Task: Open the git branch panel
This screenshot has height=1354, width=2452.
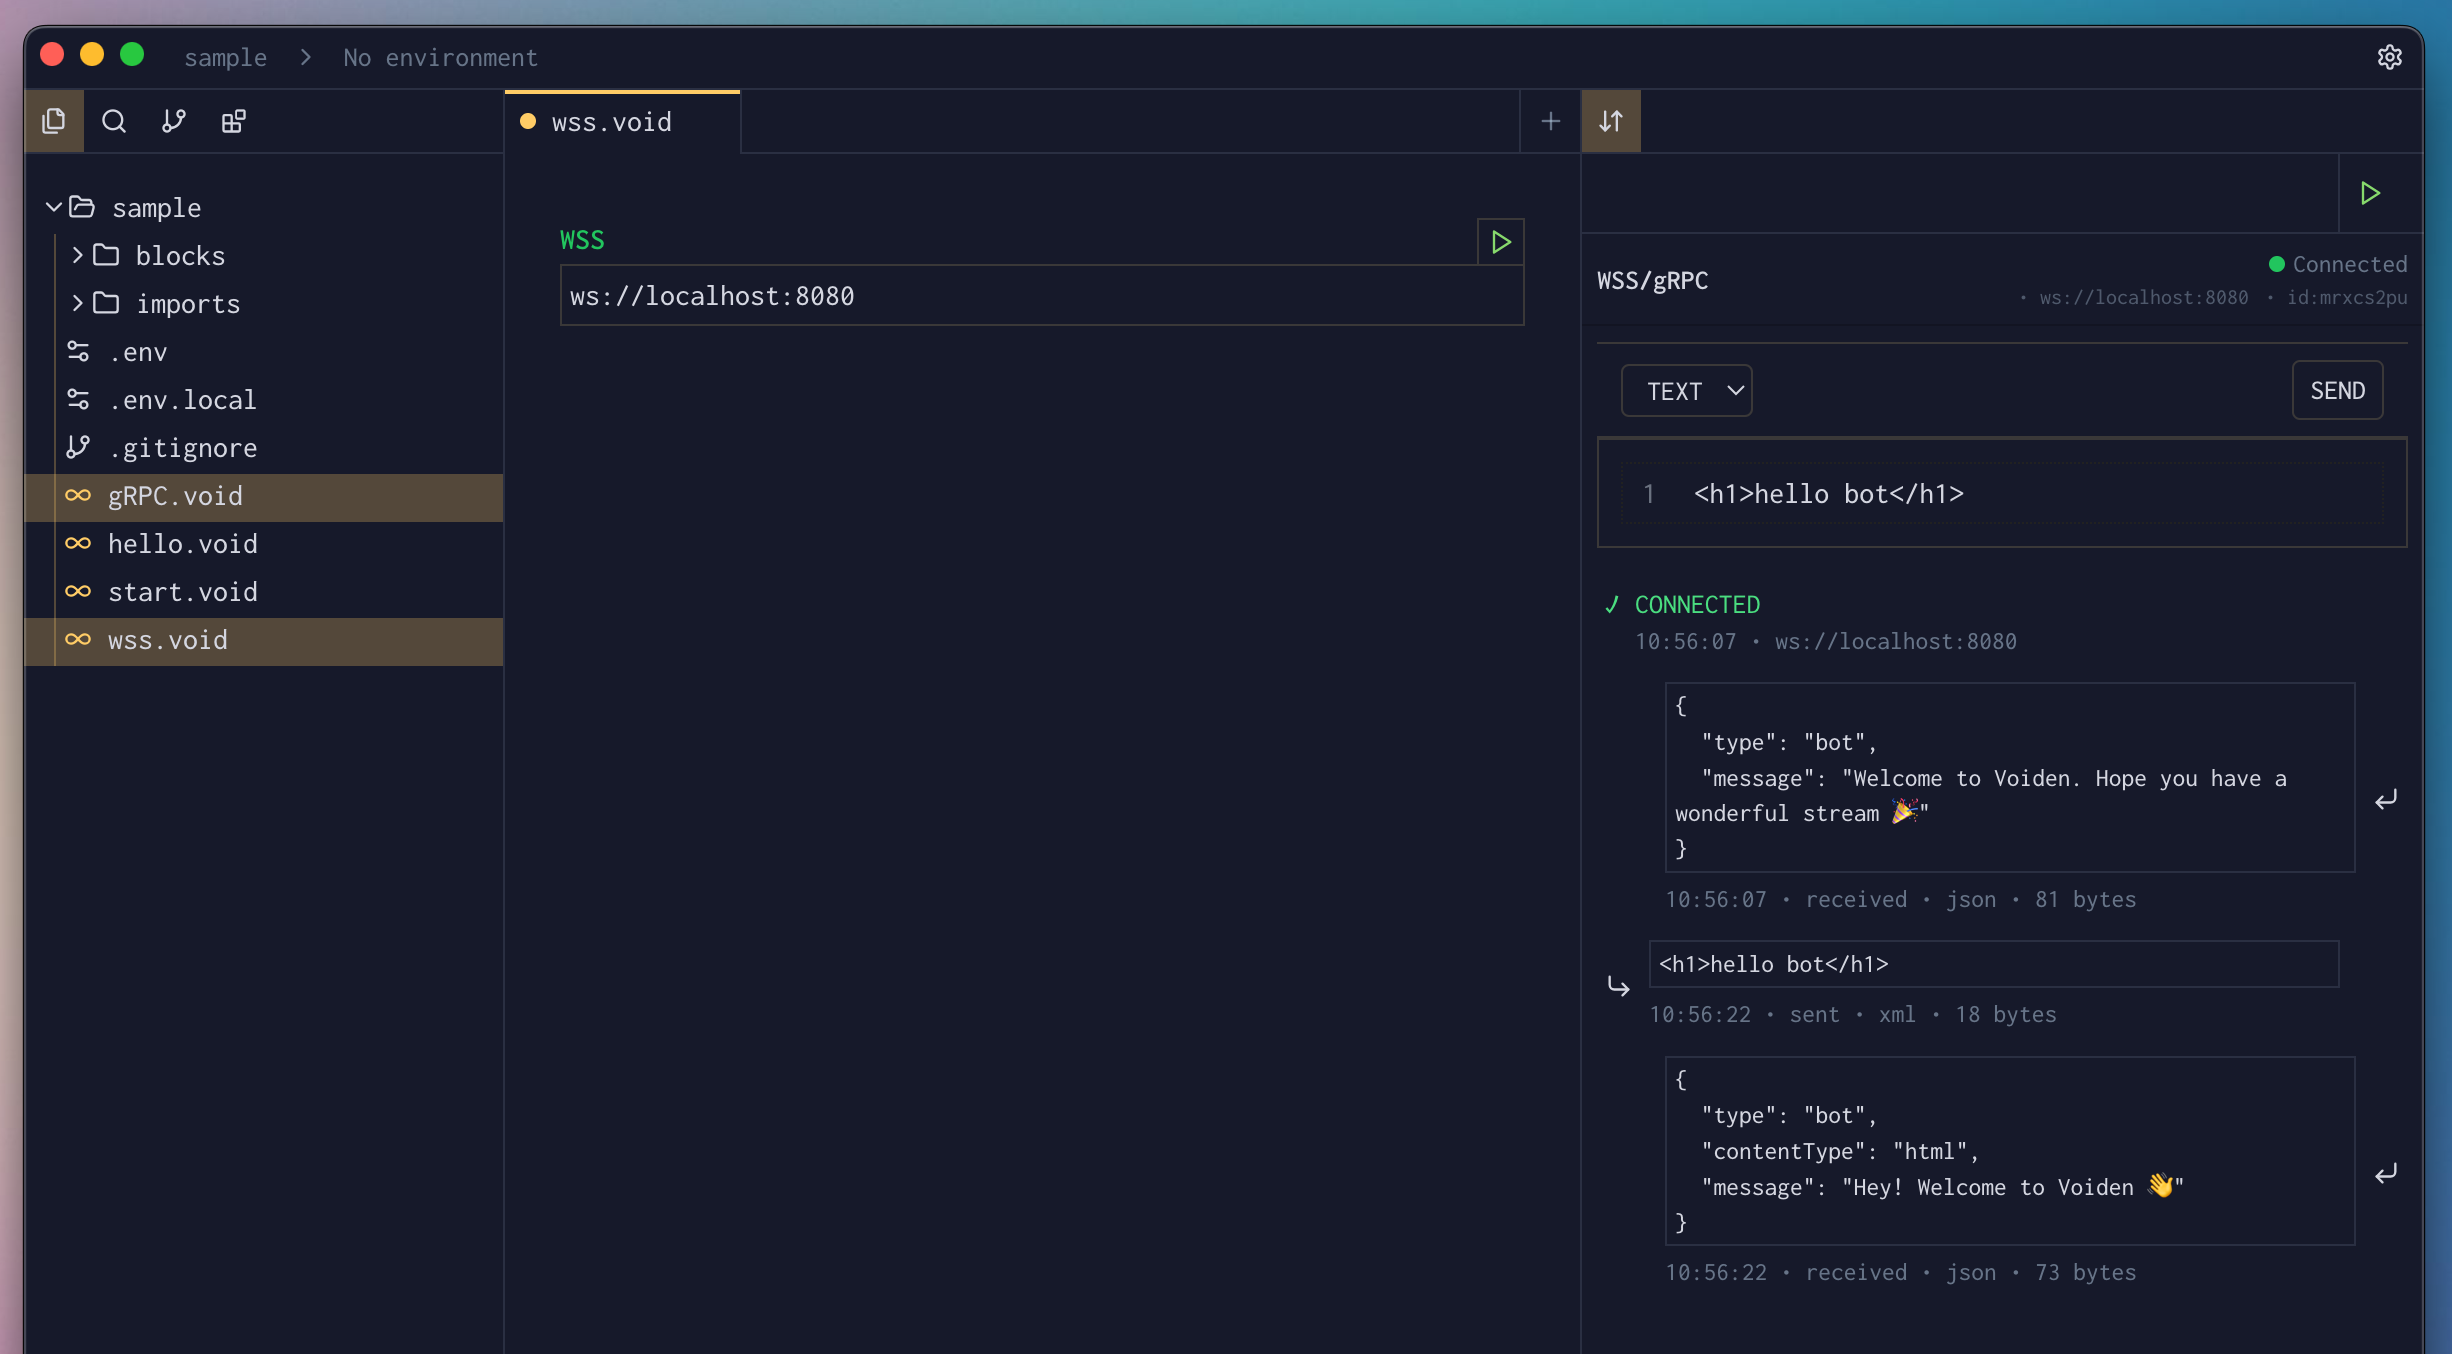Action: (x=173, y=120)
